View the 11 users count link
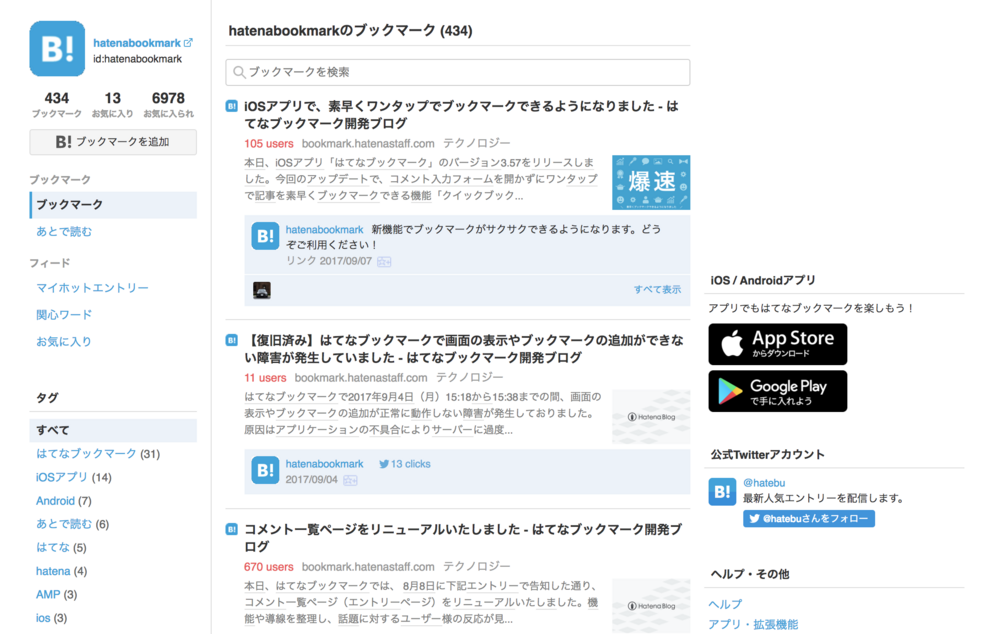The width and height of the screenshot is (1000, 634). [265, 378]
